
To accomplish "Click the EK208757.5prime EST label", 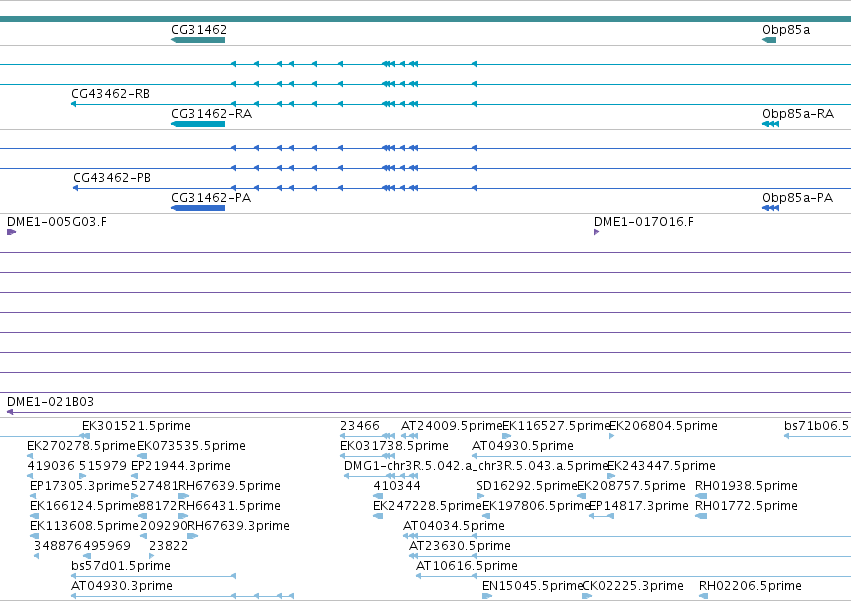I will 631,486.
